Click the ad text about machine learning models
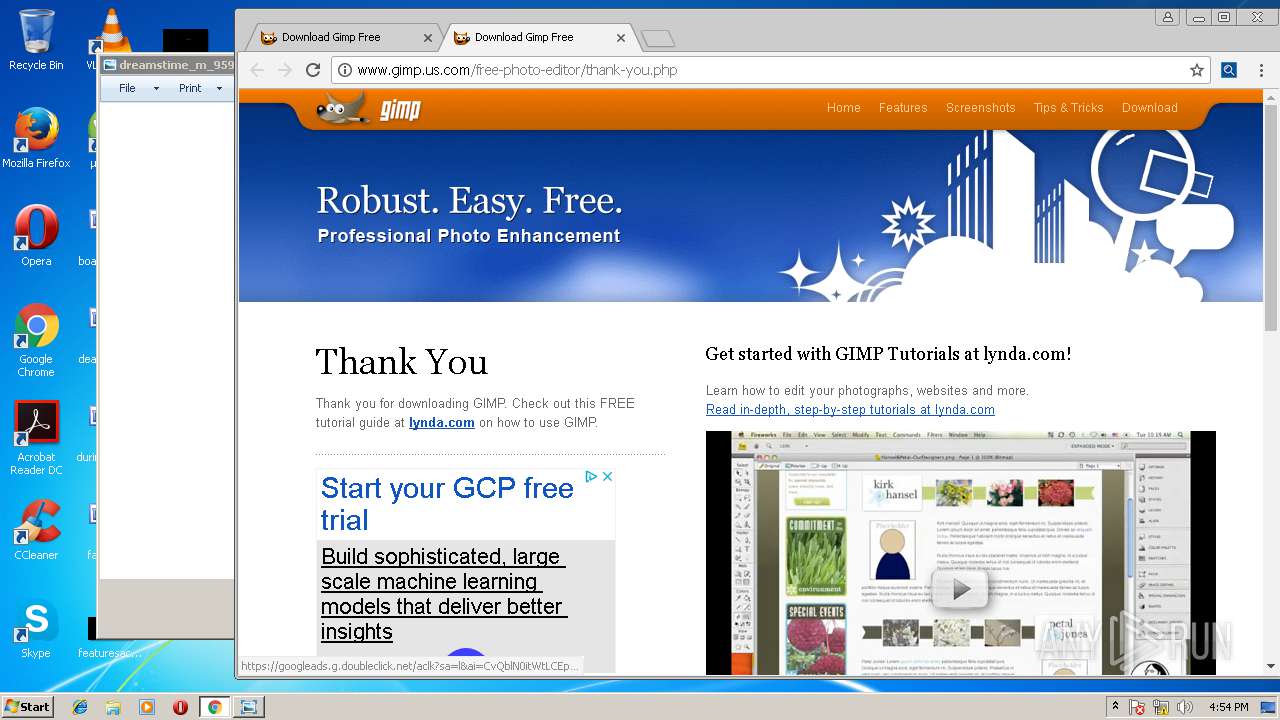This screenshot has width=1280, height=720. click(443, 594)
